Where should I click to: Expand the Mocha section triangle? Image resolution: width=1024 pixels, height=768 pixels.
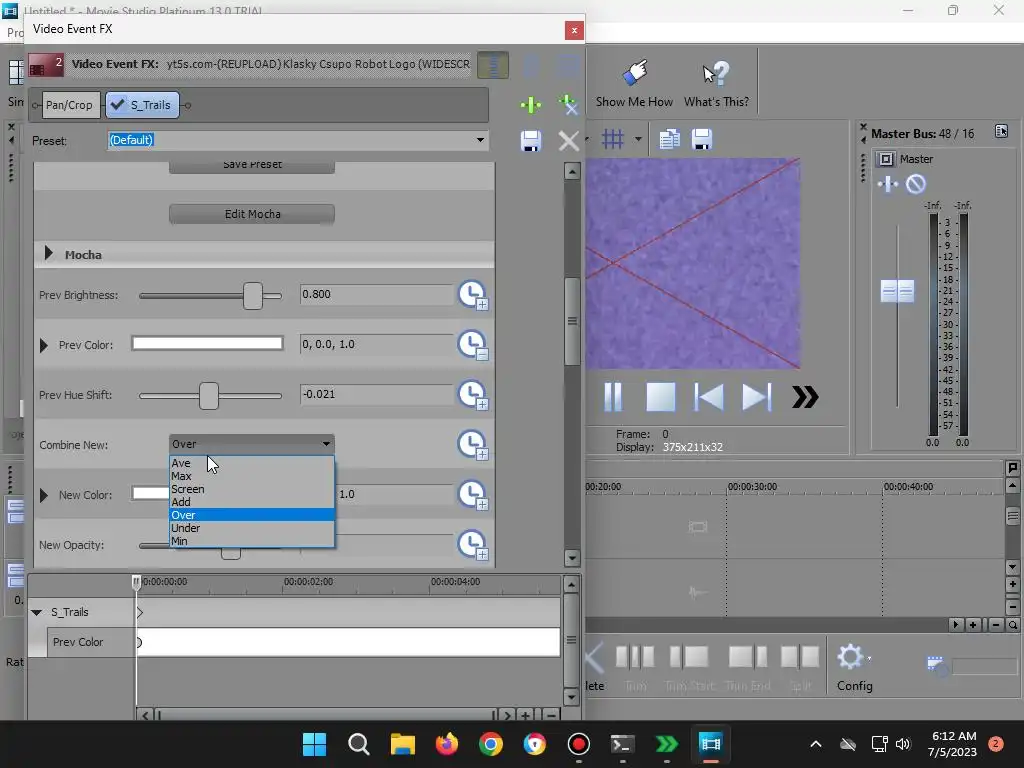click(48, 253)
